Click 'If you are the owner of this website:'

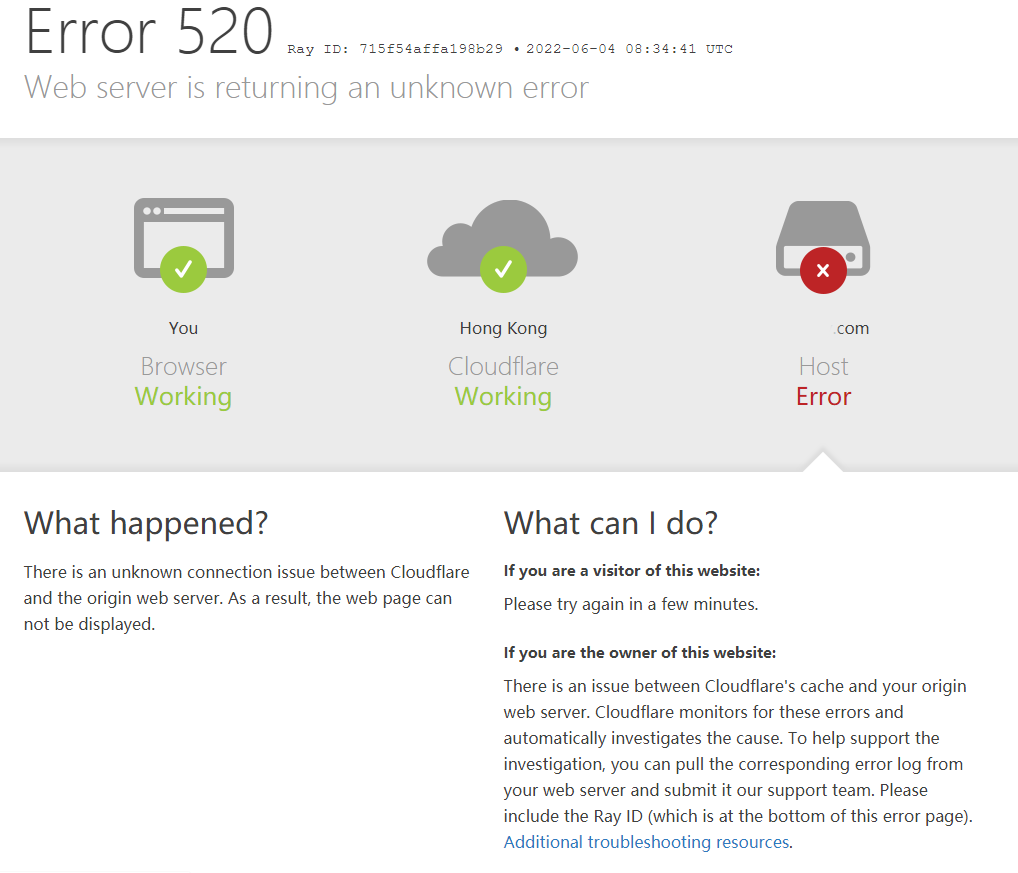639,652
